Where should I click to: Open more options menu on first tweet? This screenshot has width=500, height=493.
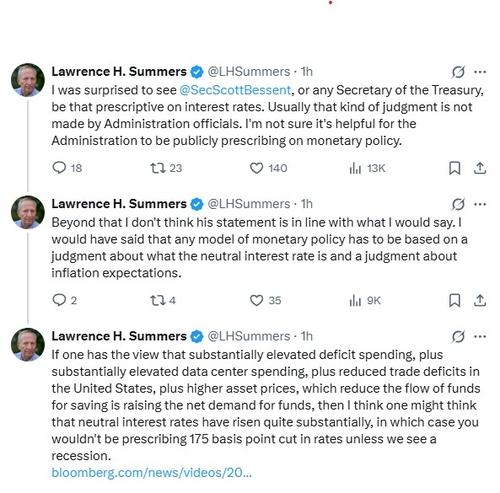(x=480, y=72)
